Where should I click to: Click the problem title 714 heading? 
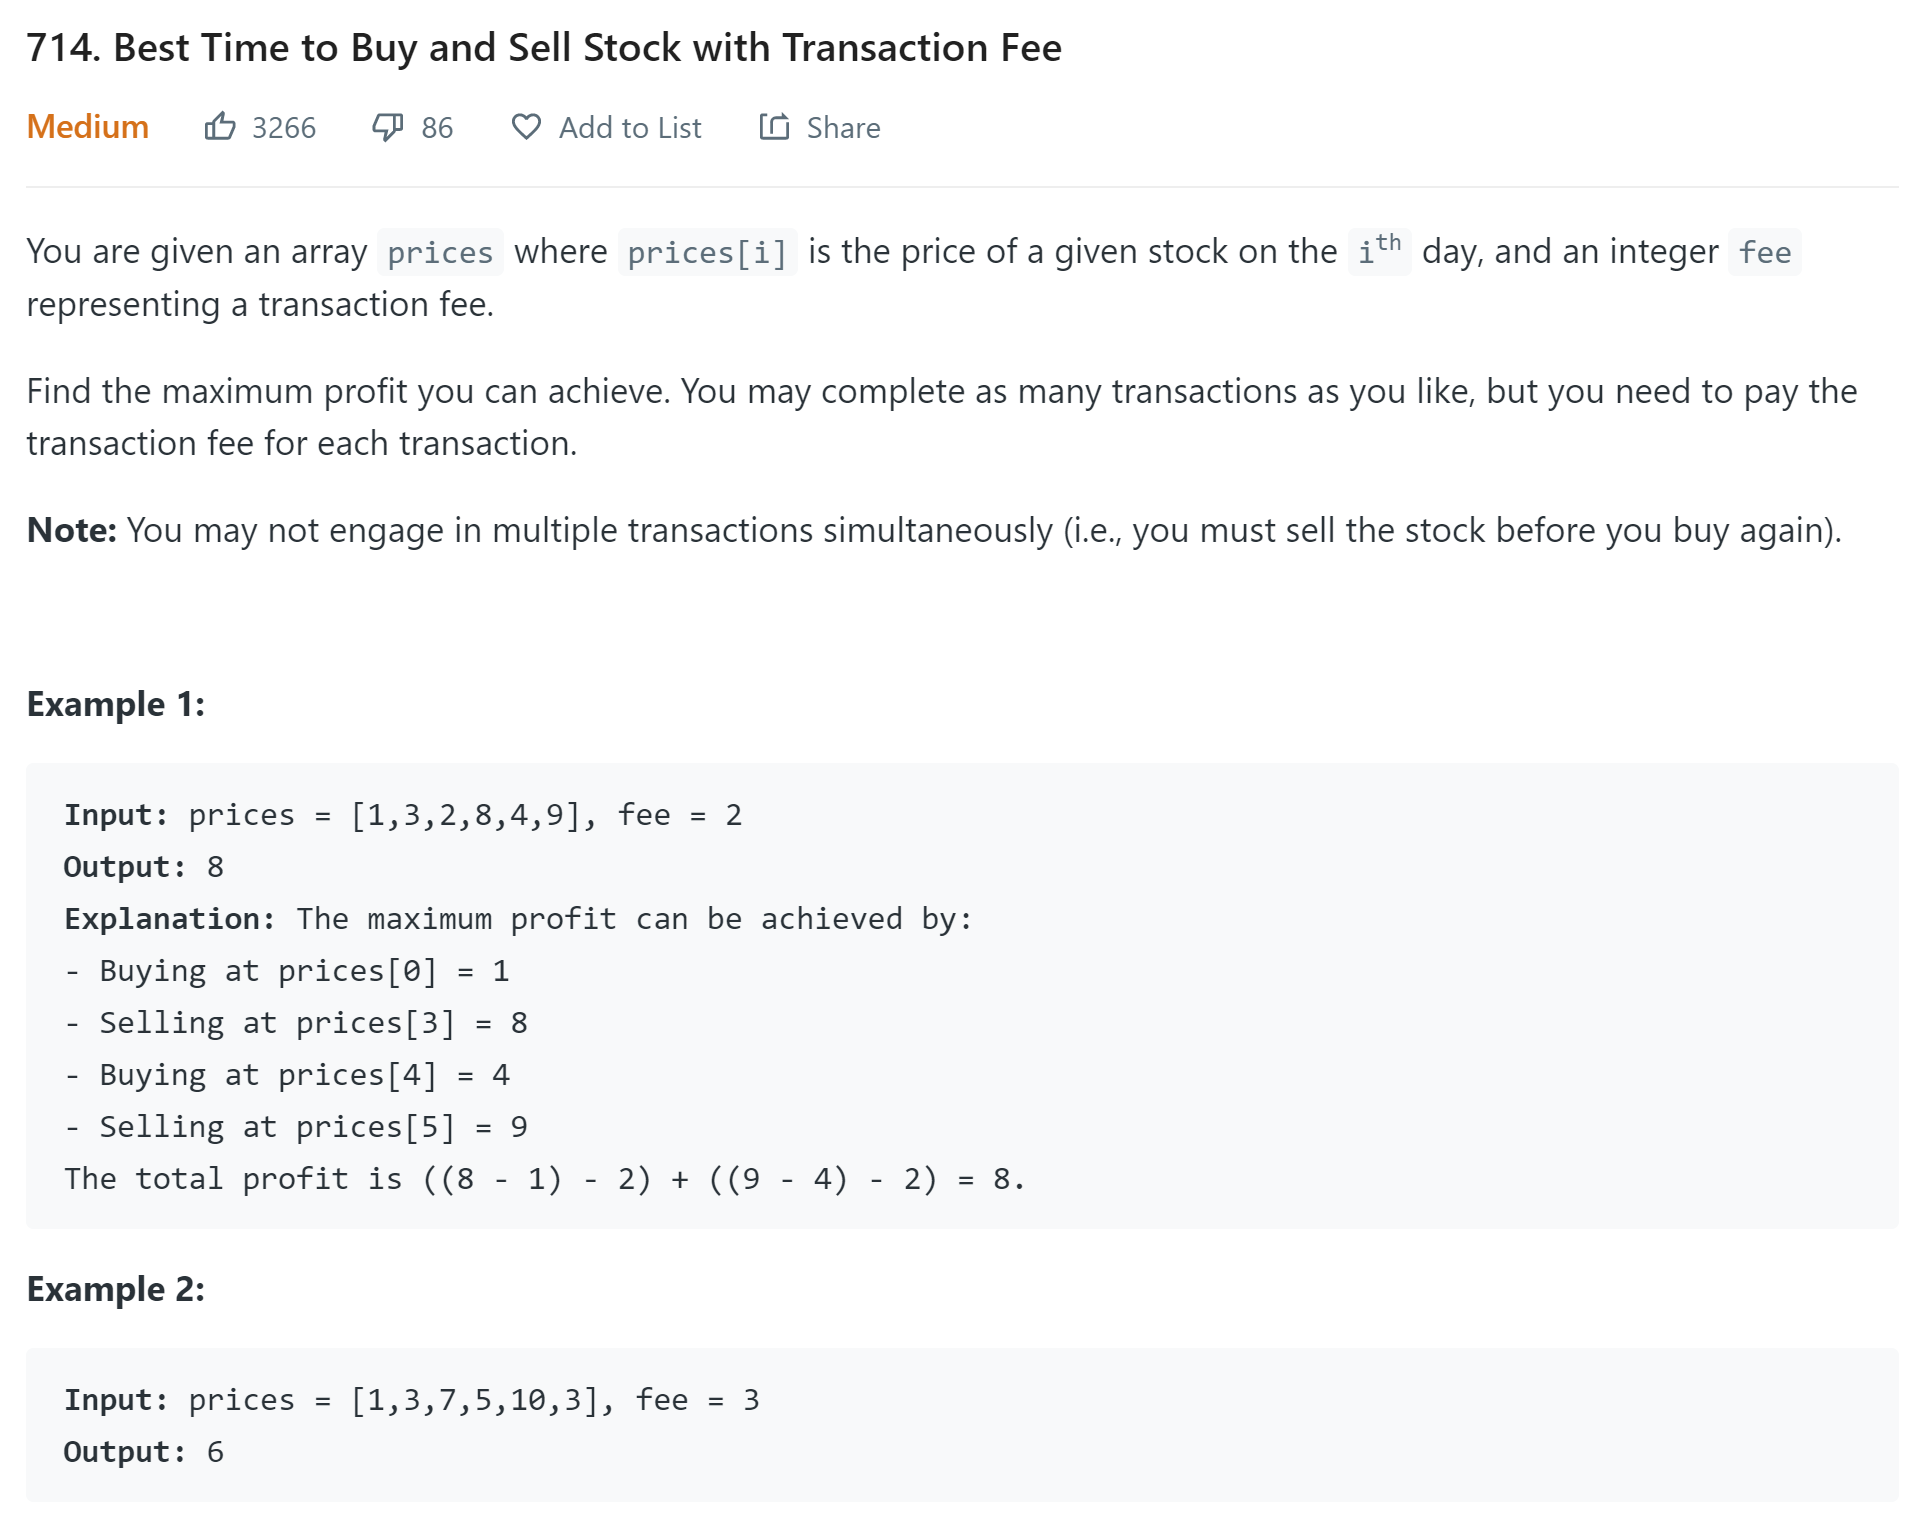[x=544, y=48]
